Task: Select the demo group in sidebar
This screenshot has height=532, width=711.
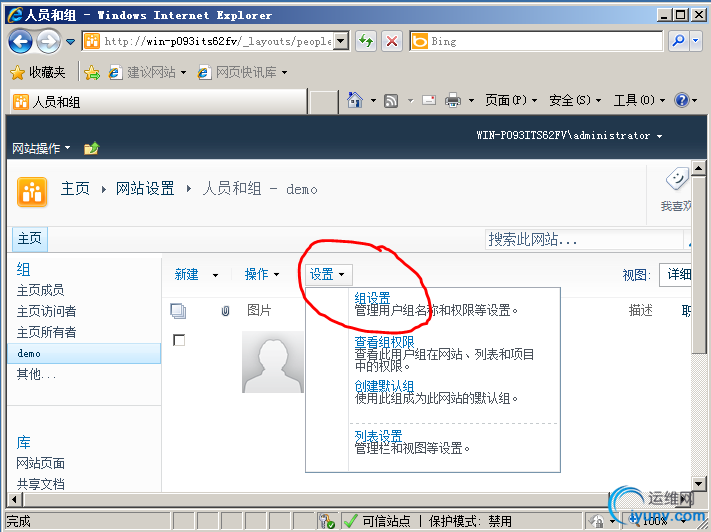Action: tap(84, 353)
